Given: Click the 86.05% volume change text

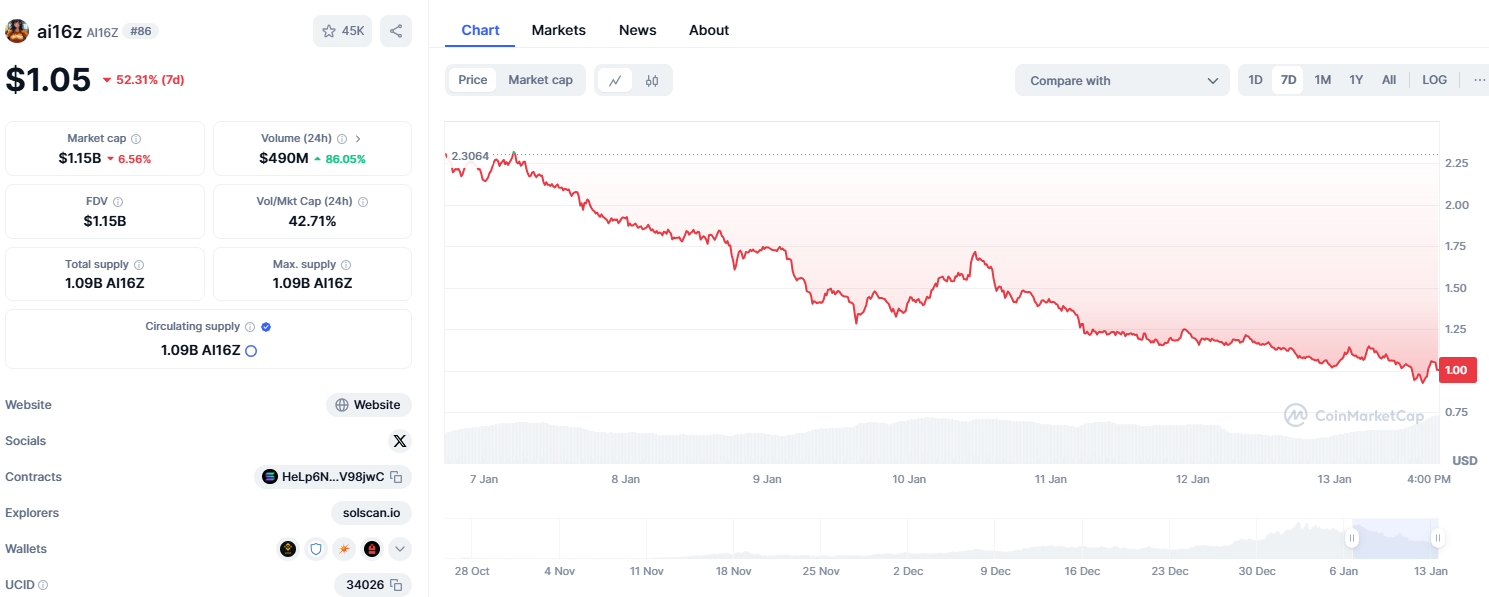Looking at the screenshot, I should pos(346,159).
